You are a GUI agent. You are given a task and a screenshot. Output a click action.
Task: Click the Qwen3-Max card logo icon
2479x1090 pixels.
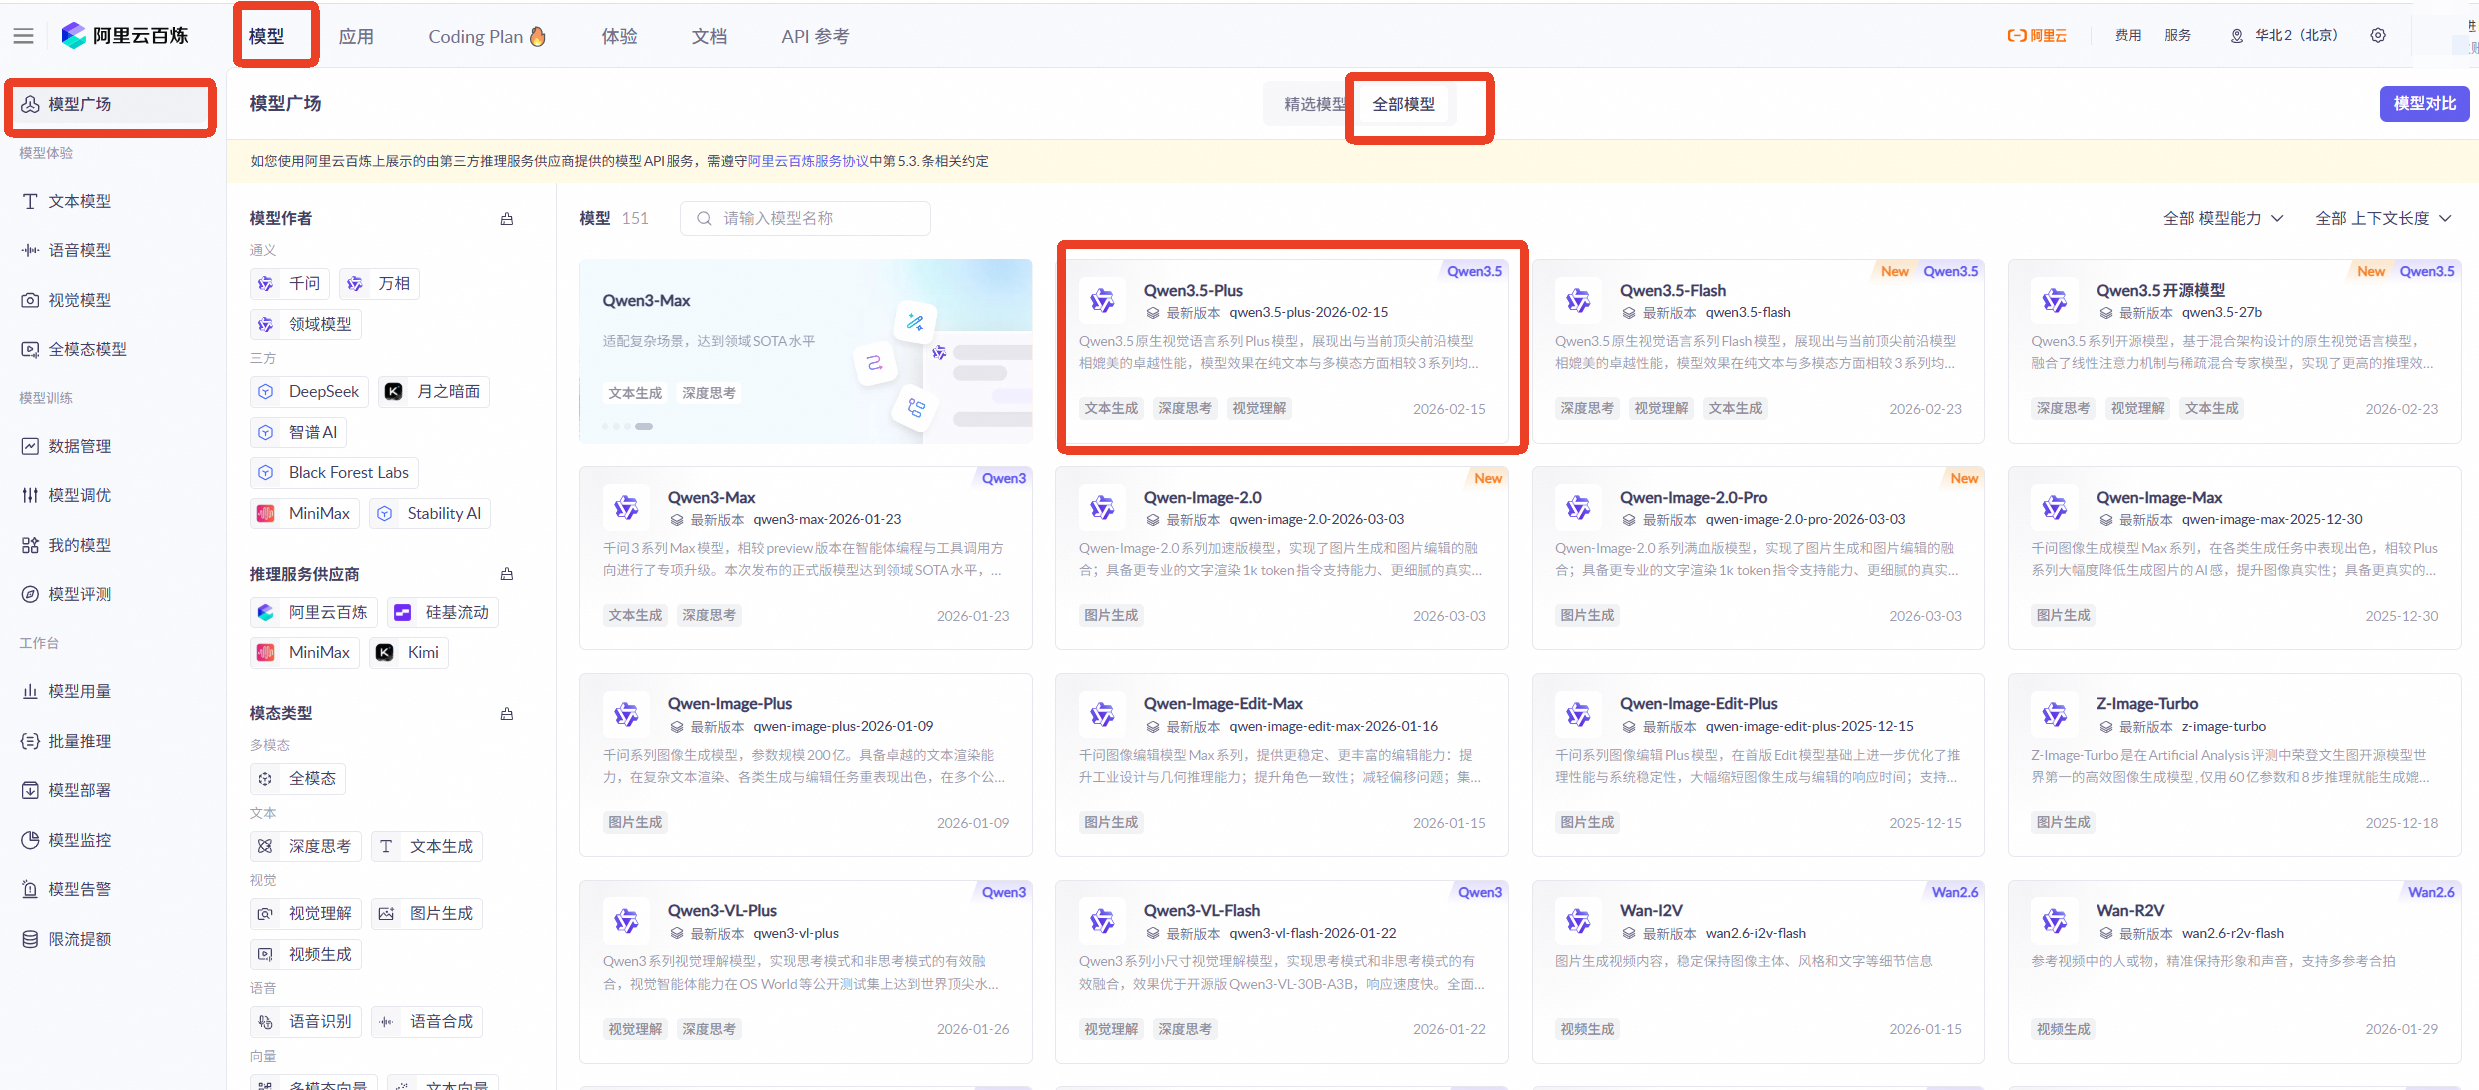(x=627, y=508)
